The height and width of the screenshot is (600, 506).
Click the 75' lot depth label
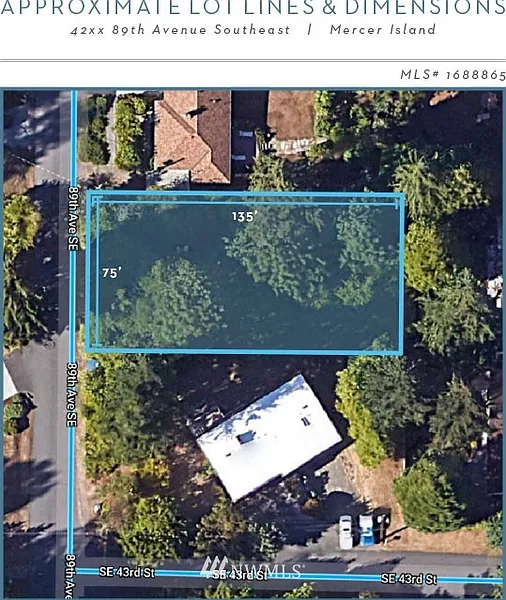point(112,272)
